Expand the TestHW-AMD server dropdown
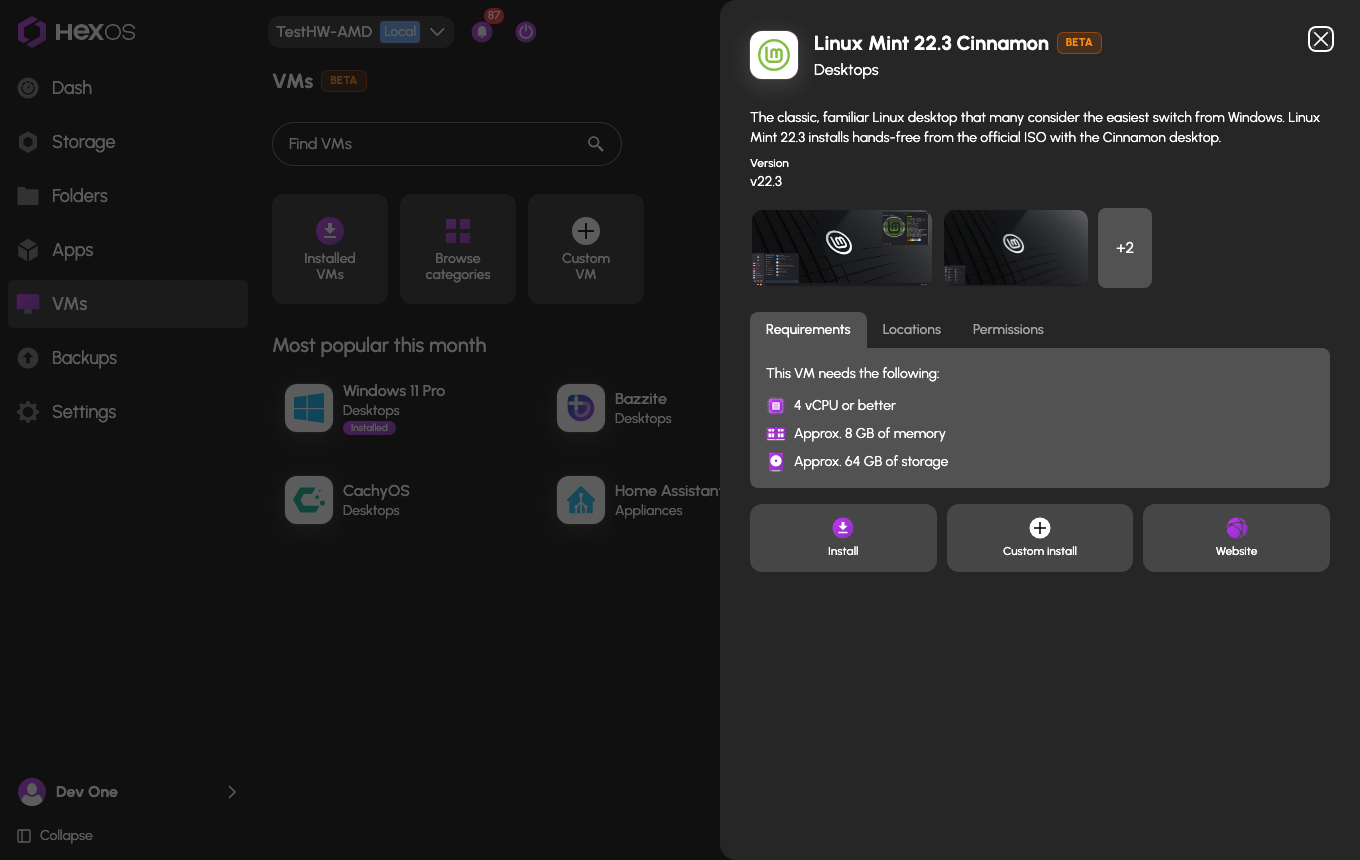The height and width of the screenshot is (860, 1360). (361, 32)
